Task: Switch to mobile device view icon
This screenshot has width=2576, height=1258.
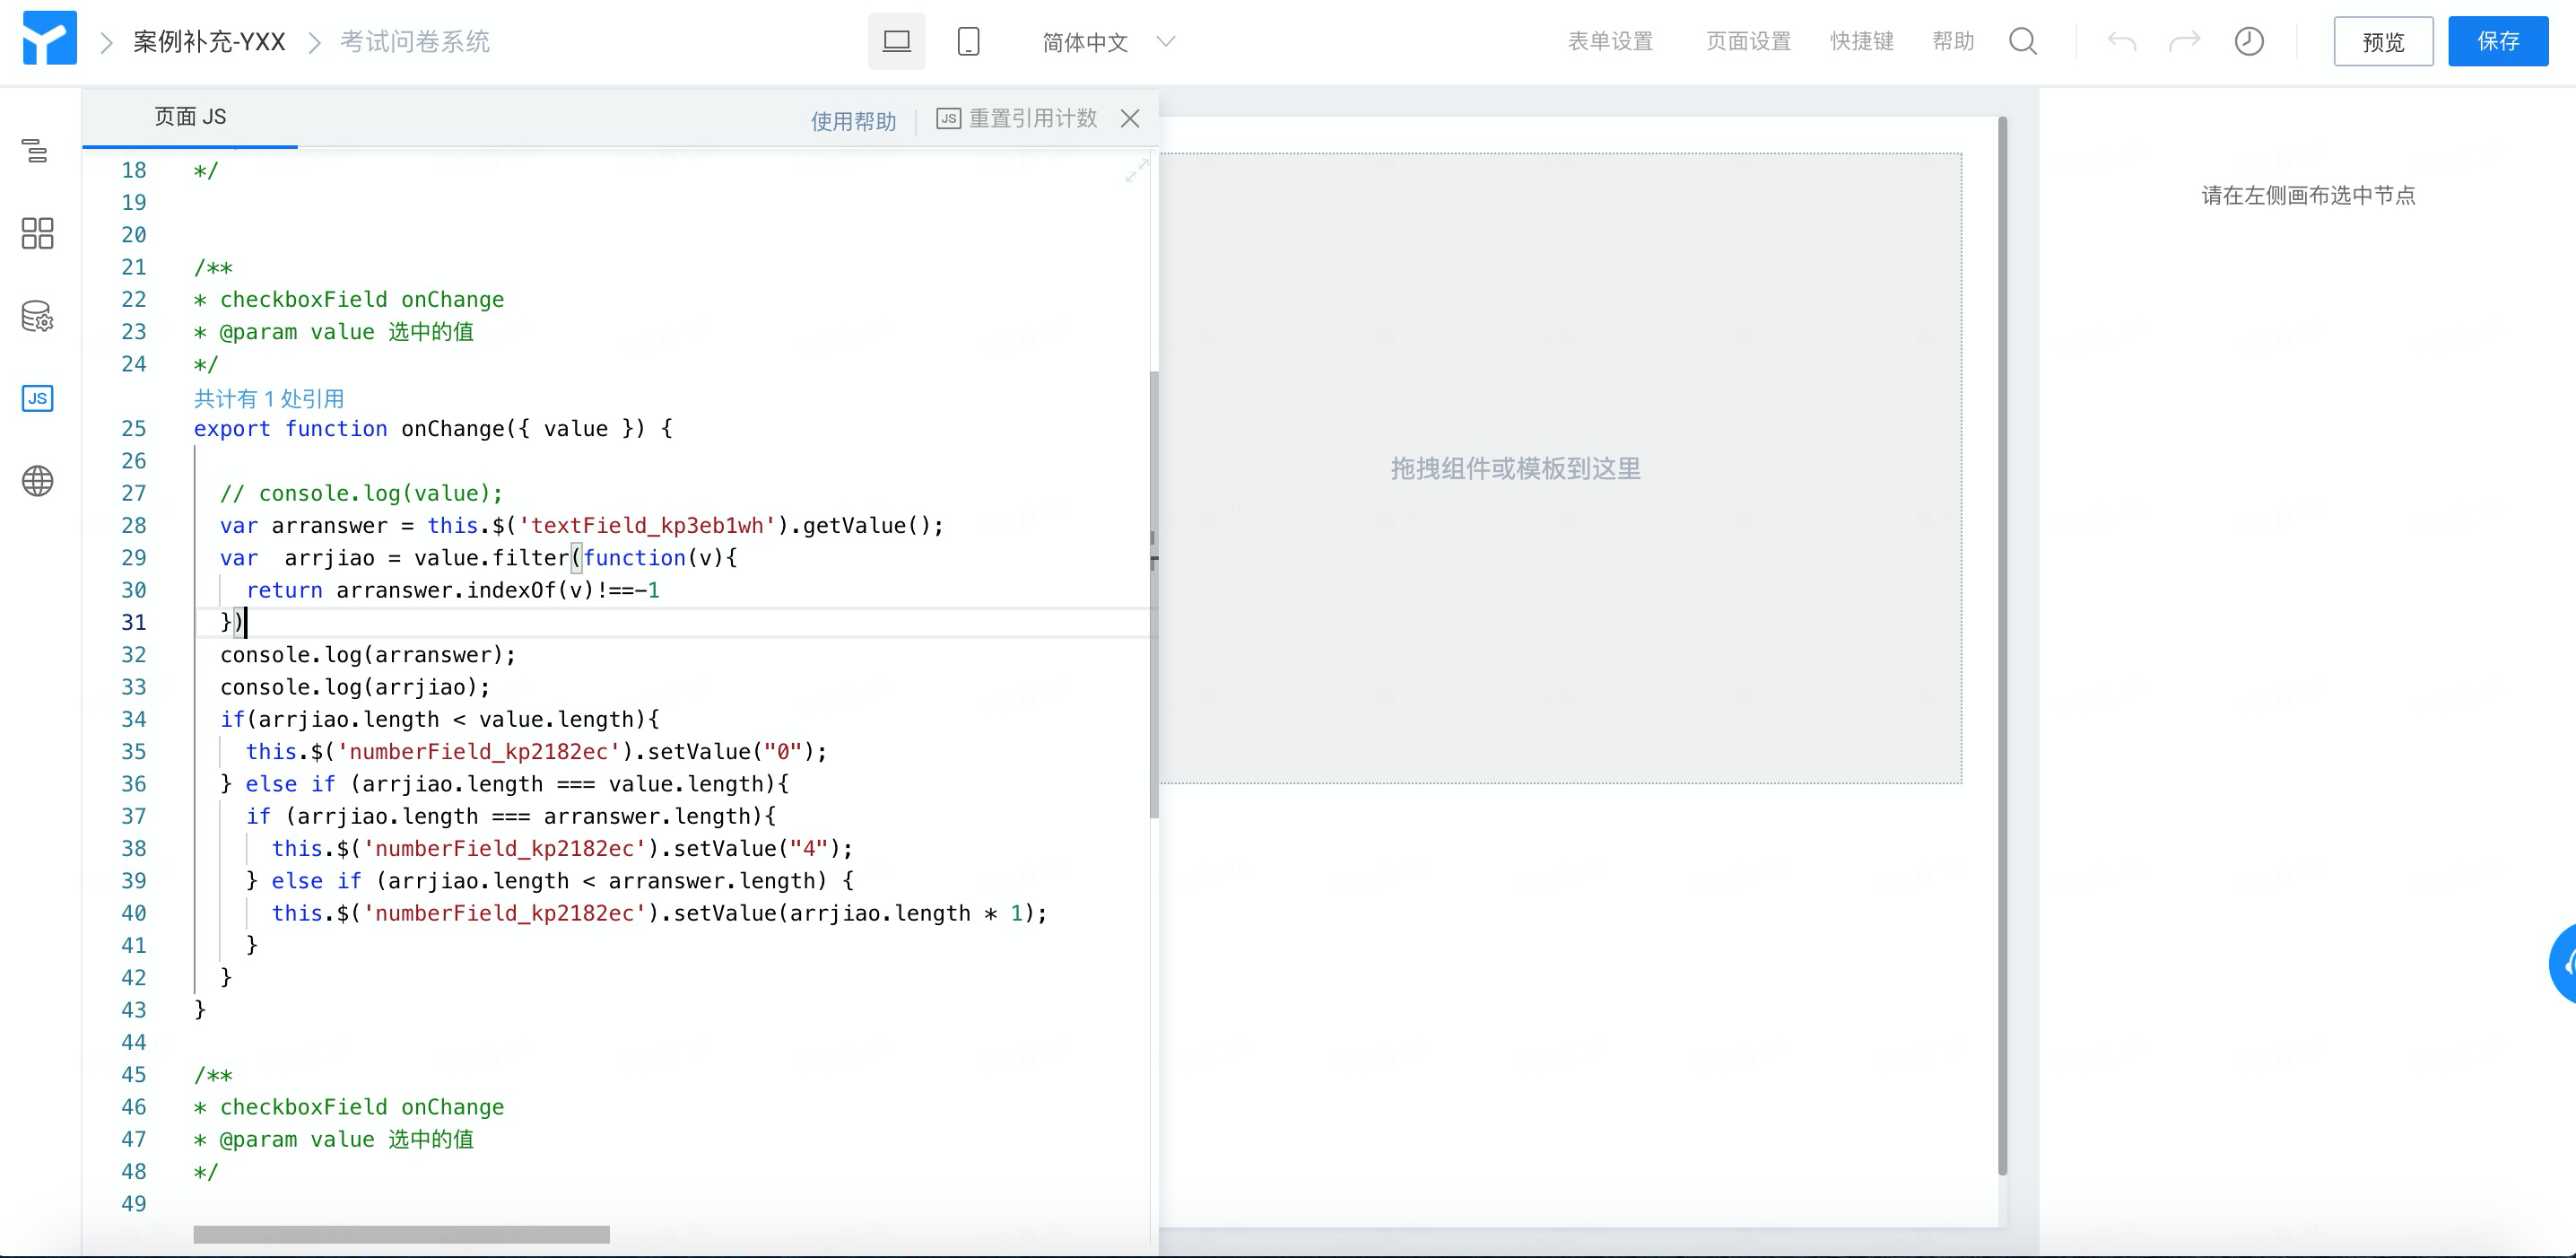Action: click(x=968, y=41)
